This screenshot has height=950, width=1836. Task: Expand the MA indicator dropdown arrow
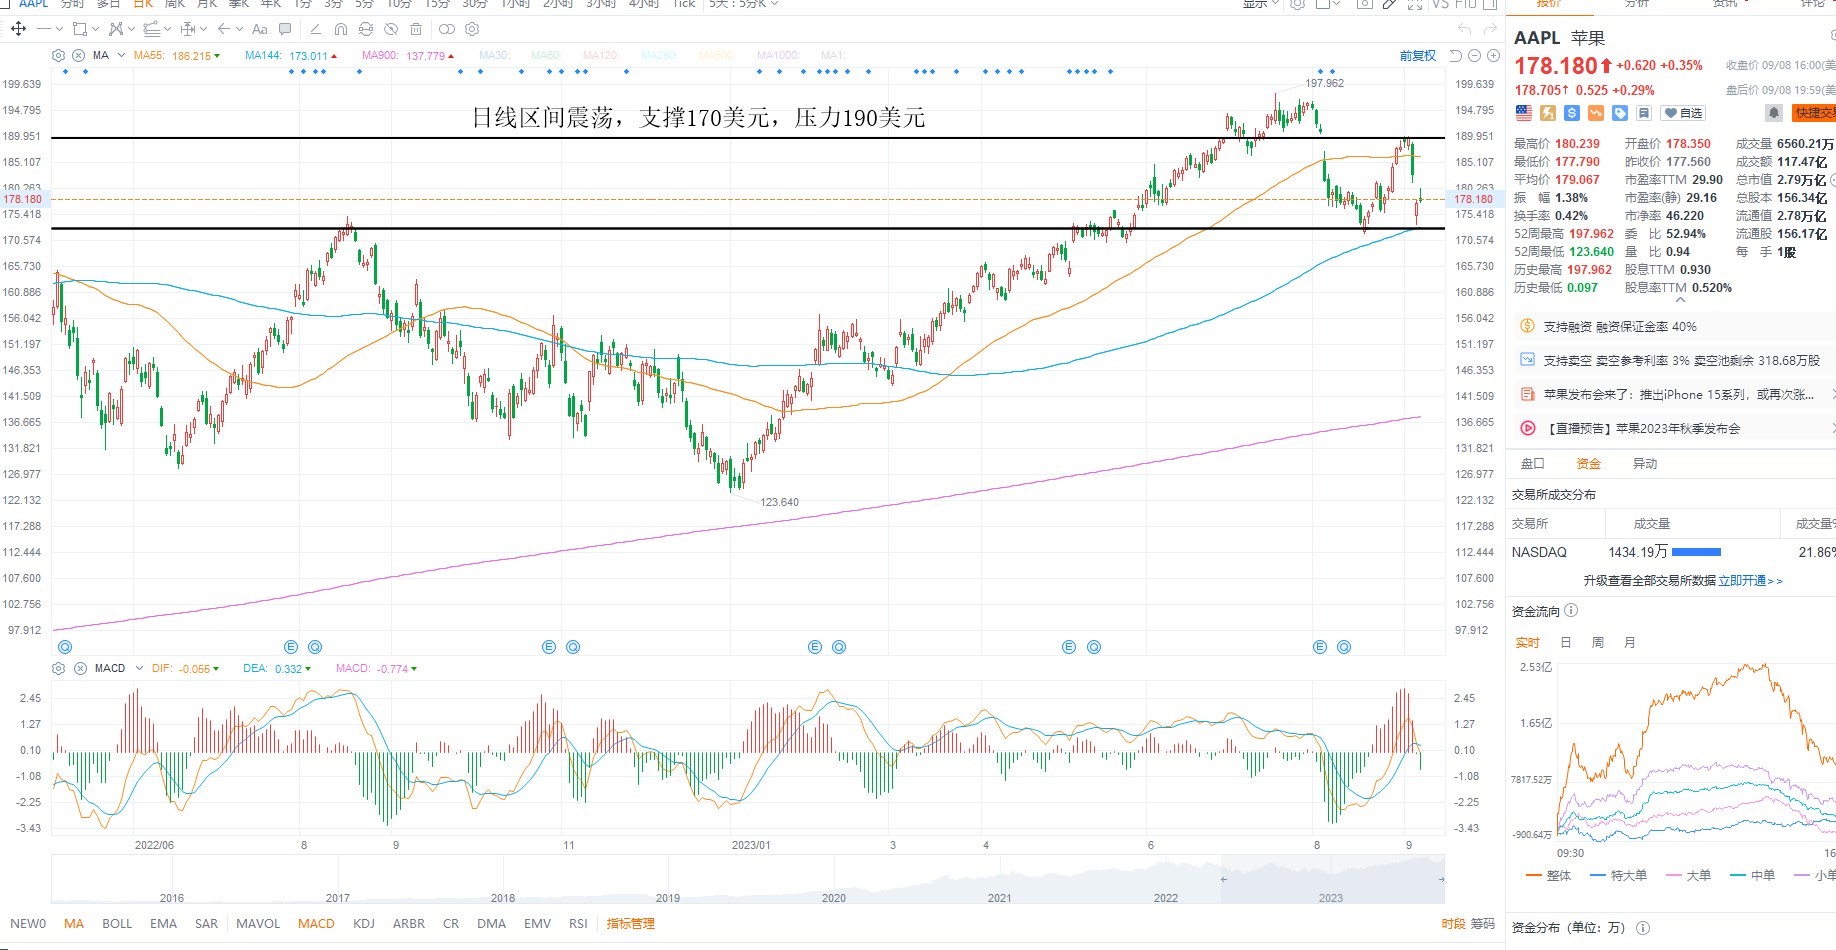[121, 55]
